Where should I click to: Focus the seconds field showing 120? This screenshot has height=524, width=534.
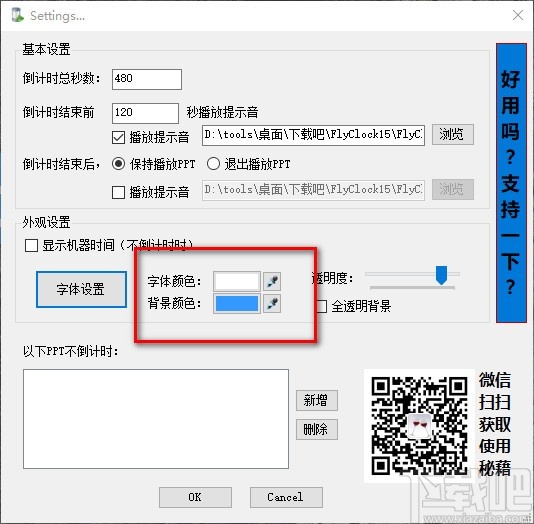tap(145, 113)
